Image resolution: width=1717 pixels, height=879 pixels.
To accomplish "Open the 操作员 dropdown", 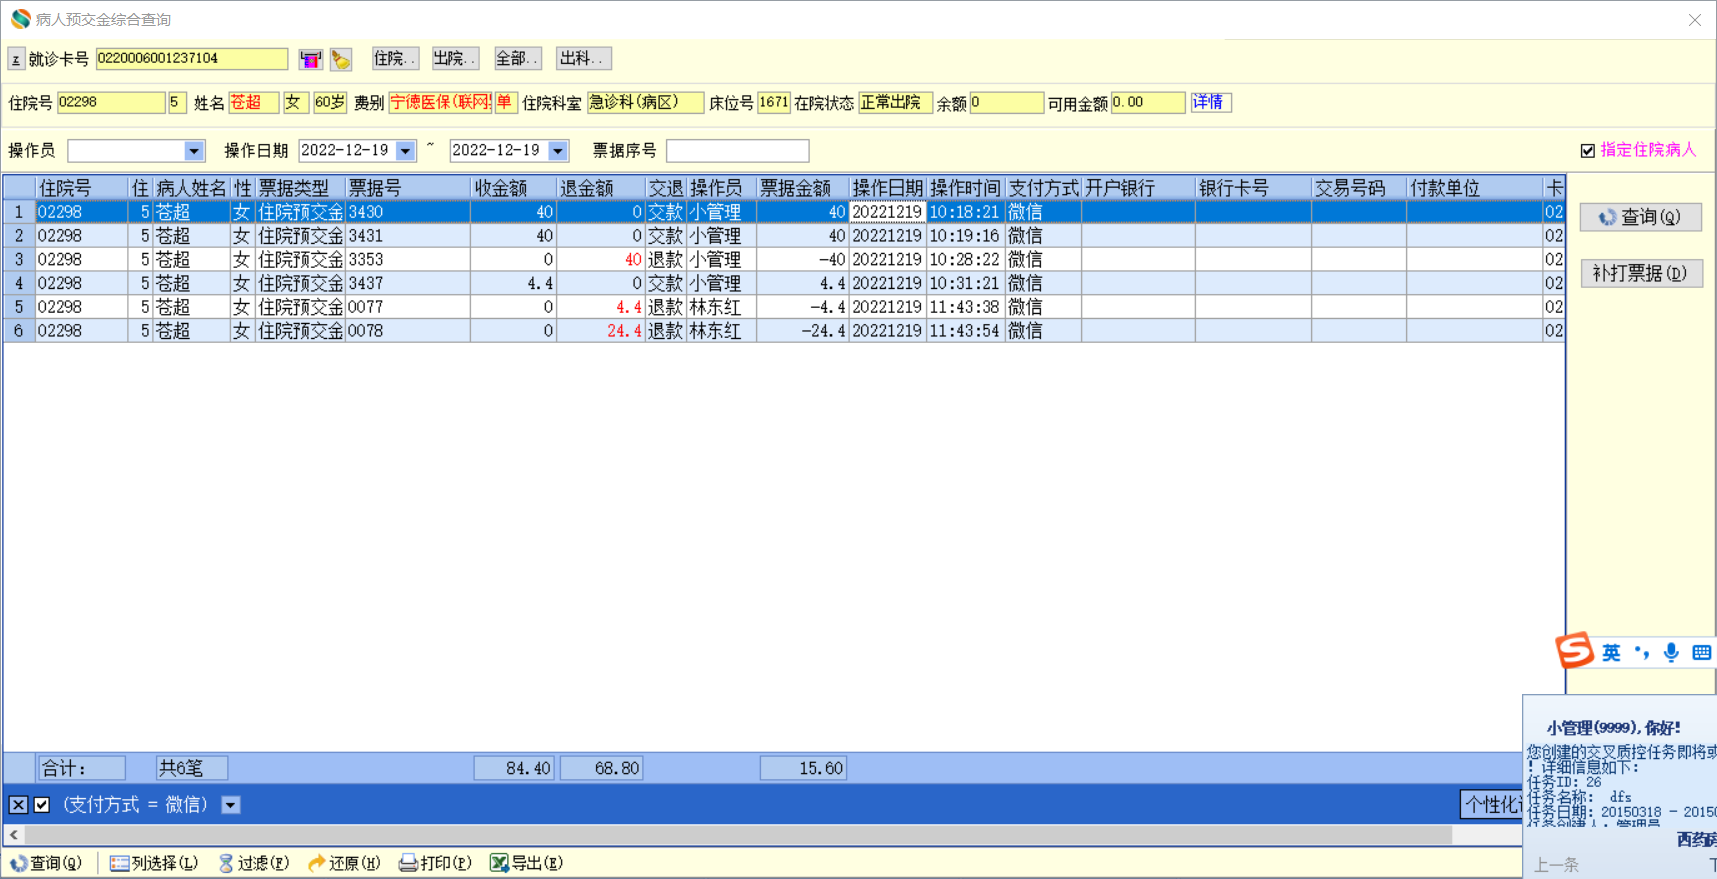I will 194,151.
